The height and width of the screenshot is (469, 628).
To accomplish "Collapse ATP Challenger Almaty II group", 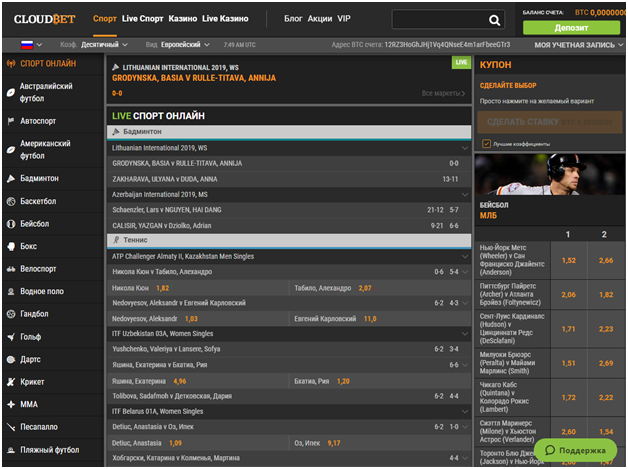I will (x=465, y=256).
